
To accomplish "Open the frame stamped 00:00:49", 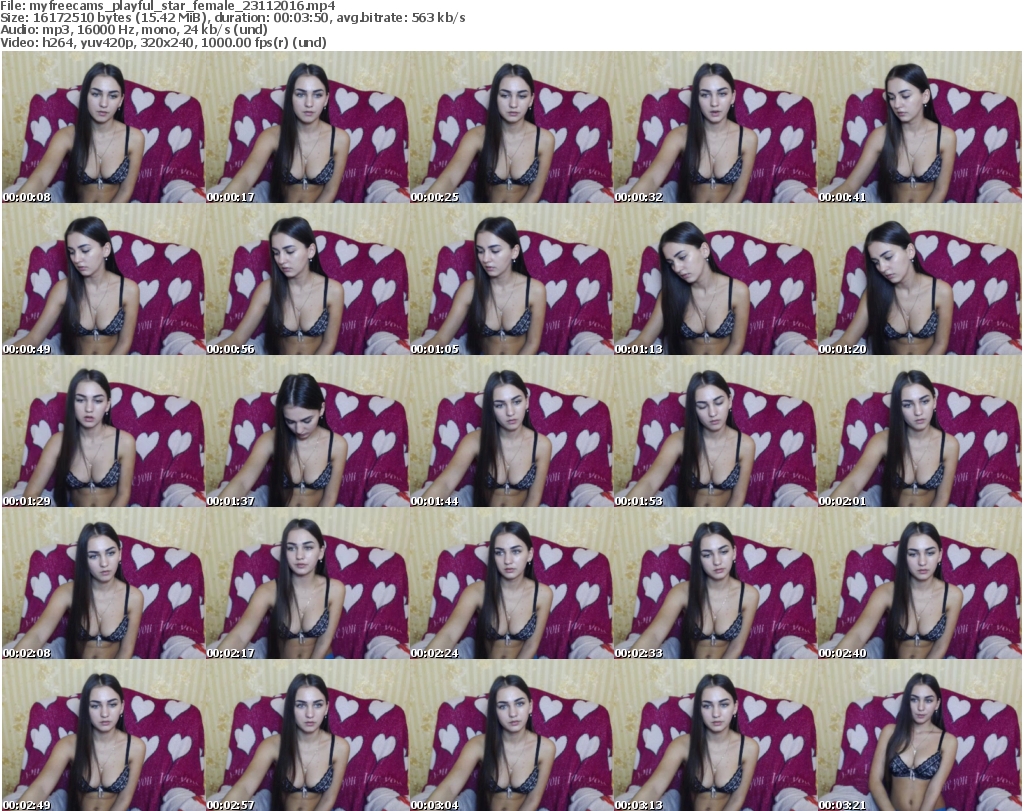I will click(x=103, y=279).
